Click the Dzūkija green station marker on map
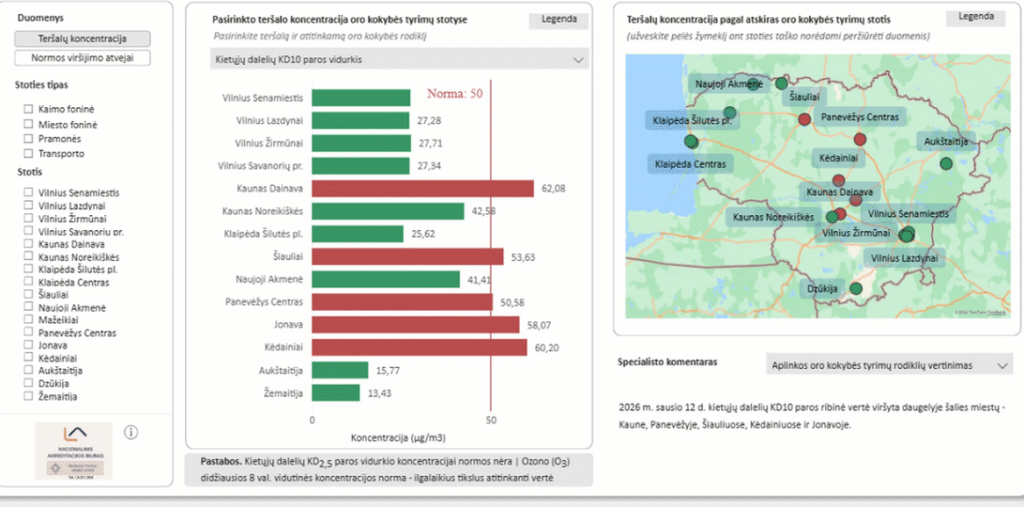This screenshot has height=507, width=1024. pos(855,289)
